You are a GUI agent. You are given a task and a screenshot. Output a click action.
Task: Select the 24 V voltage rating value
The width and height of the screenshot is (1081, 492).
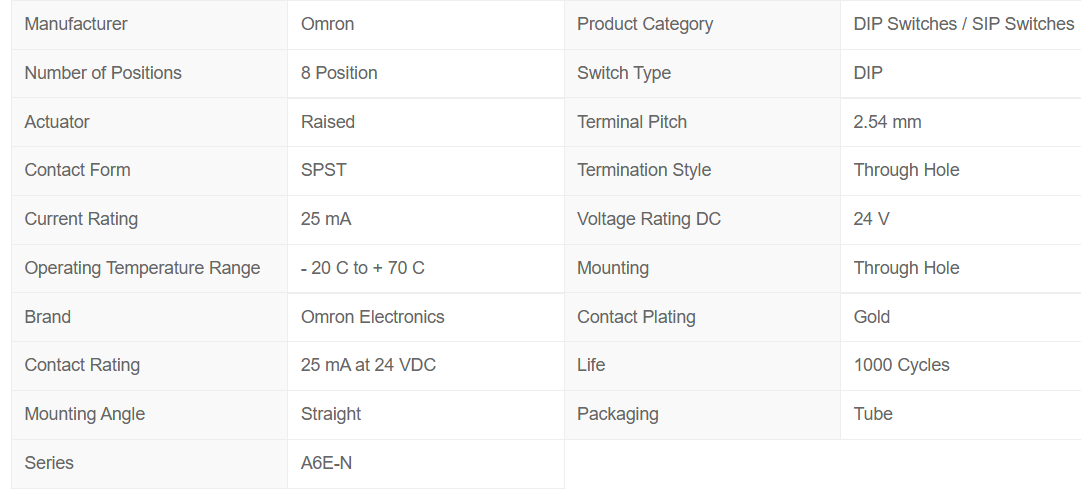(x=871, y=219)
